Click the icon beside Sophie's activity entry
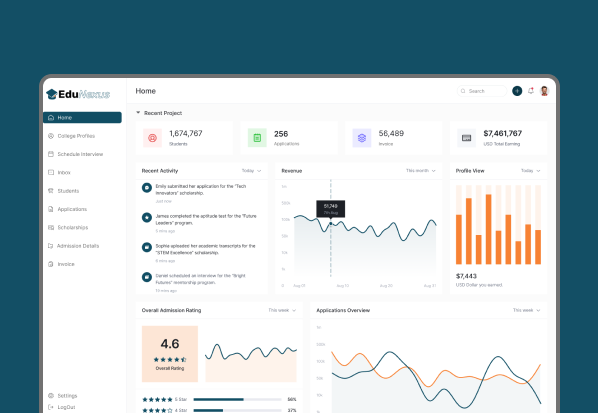The height and width of the screenshot is (413, 598). pyautogui.click(x=147, y=247)
